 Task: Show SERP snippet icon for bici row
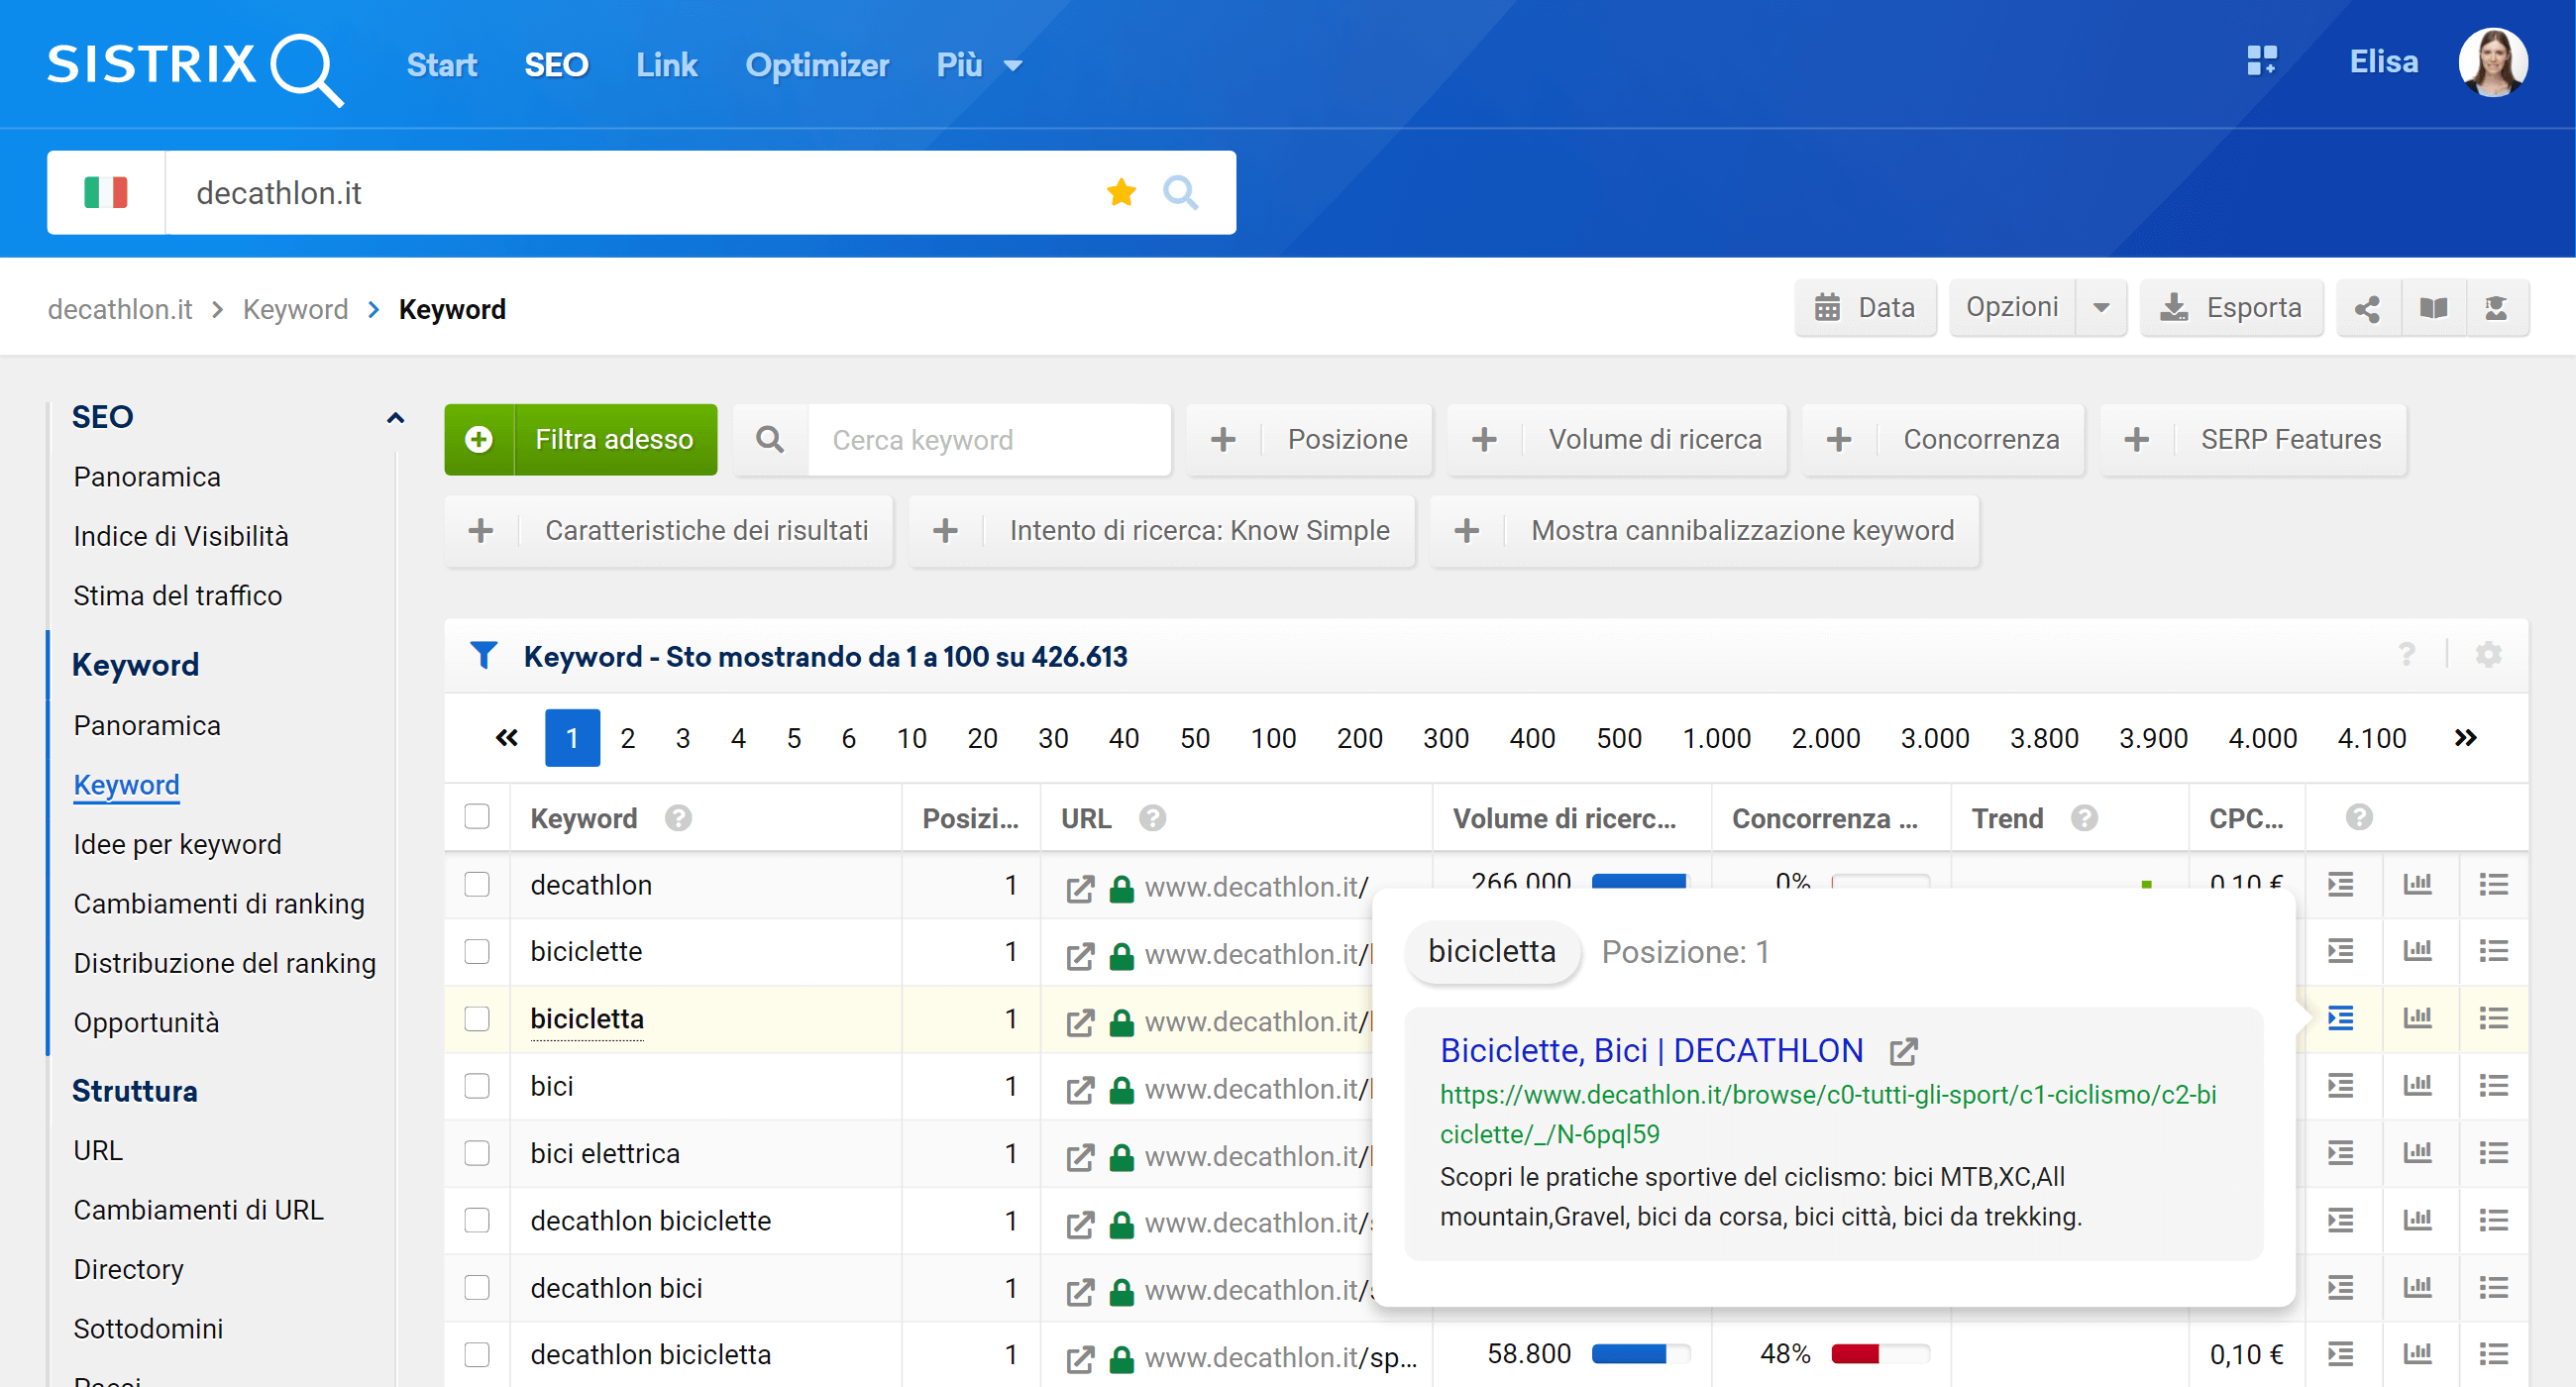tap(2340, 1086)
